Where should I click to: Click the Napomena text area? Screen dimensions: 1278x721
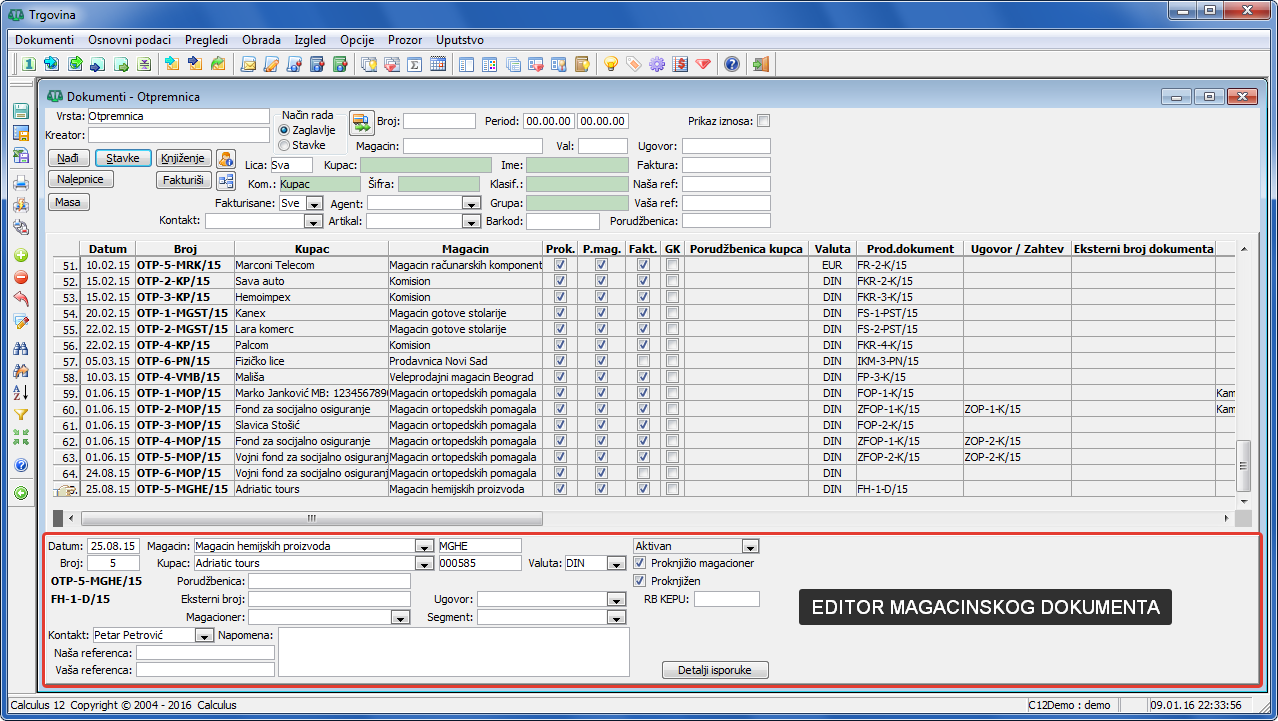pos(454,652)
